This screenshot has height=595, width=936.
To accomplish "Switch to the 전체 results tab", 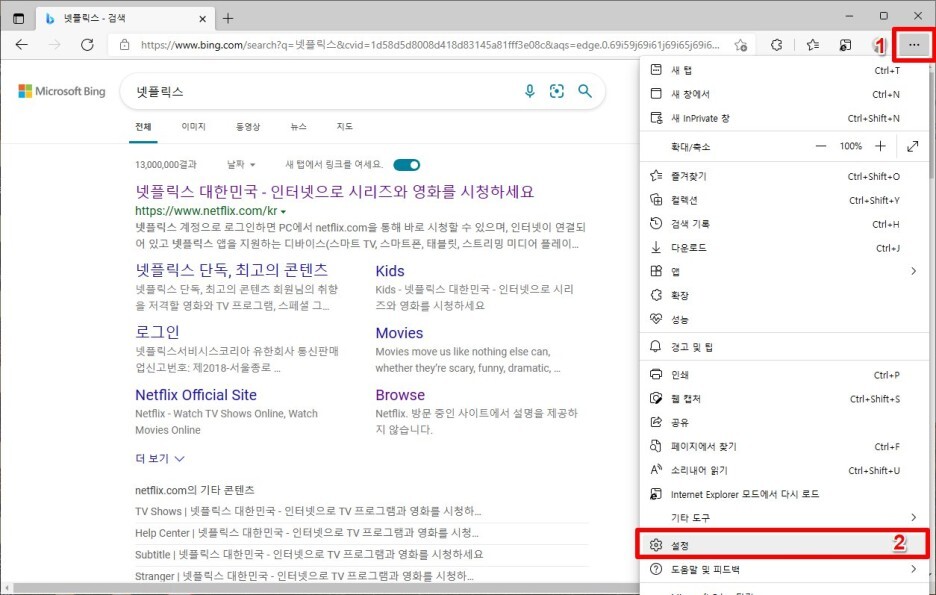I will pyautogui.click(x=143, y=127).
